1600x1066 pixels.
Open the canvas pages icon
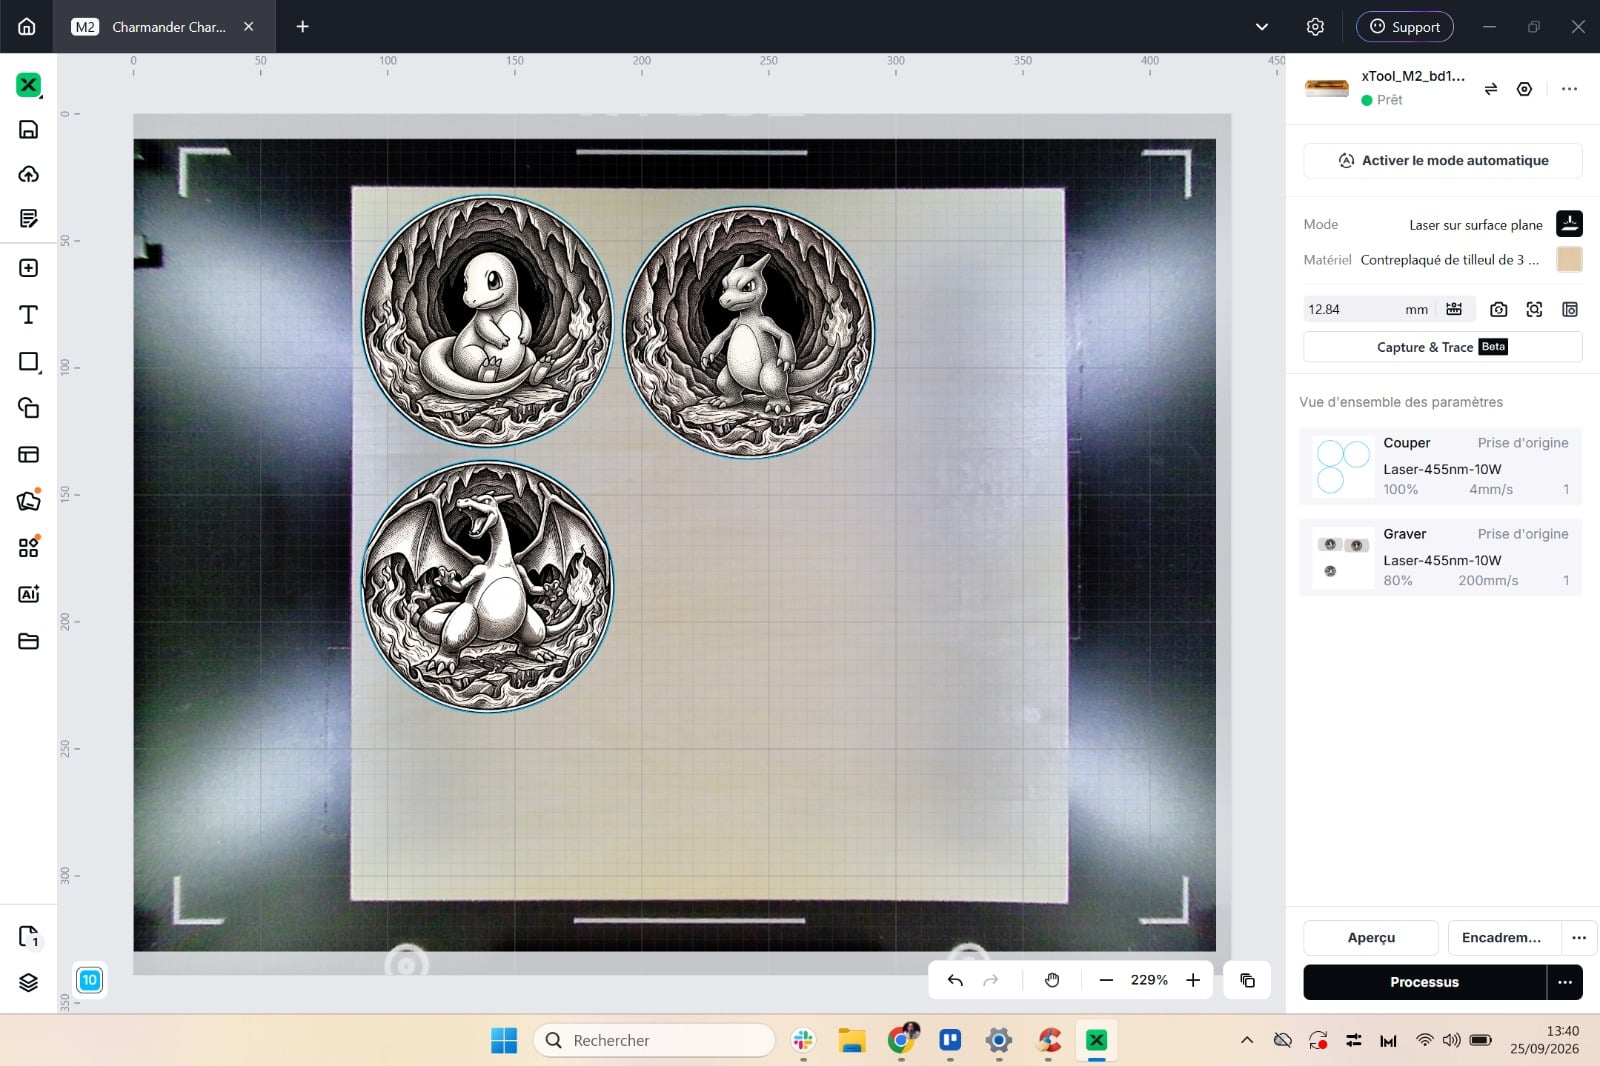(28, 937)
